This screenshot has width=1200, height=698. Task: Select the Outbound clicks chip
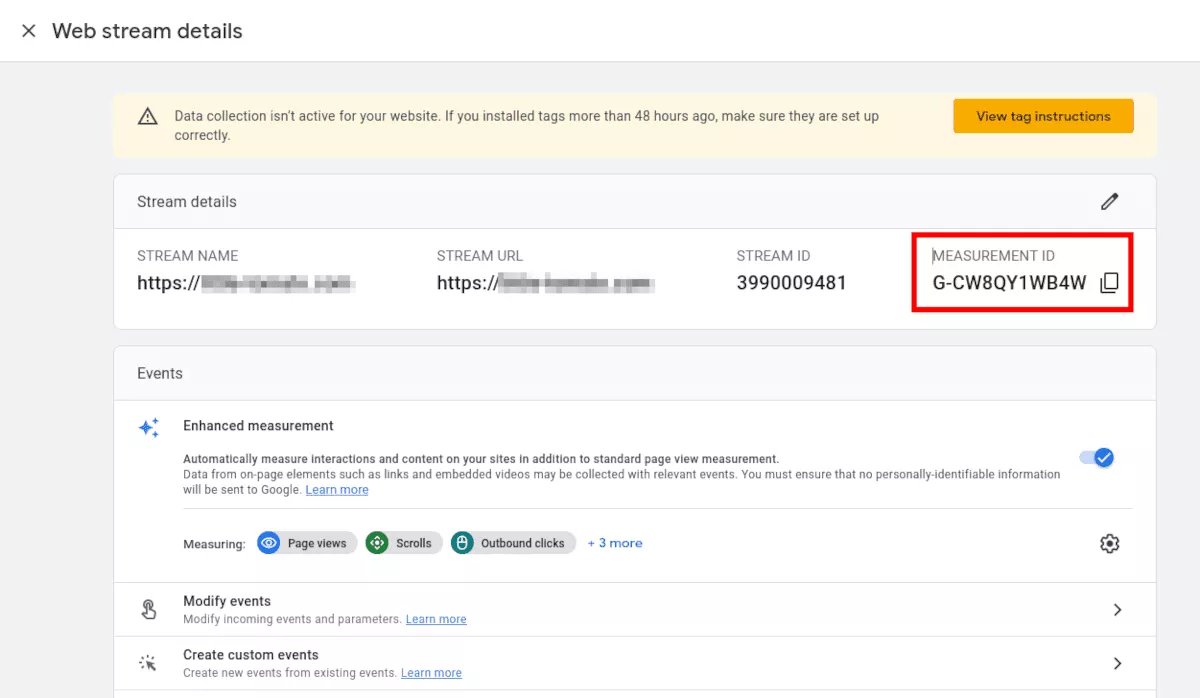point(513,543)
